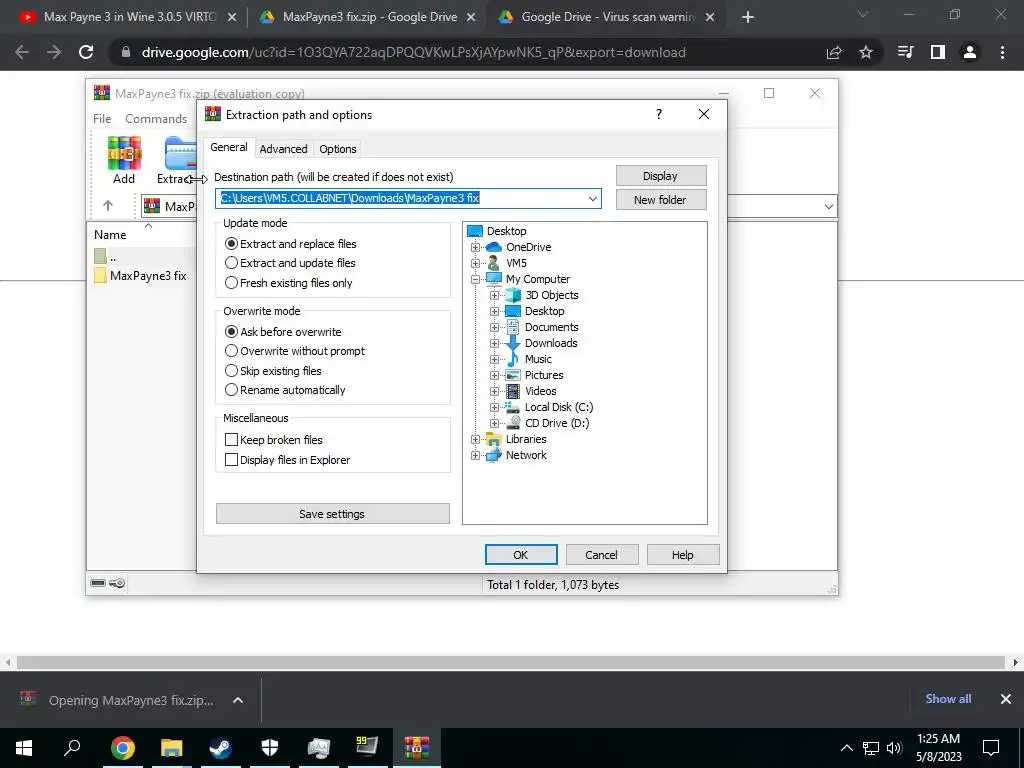Open File Explorer from the taskbar

click(172, 747)
